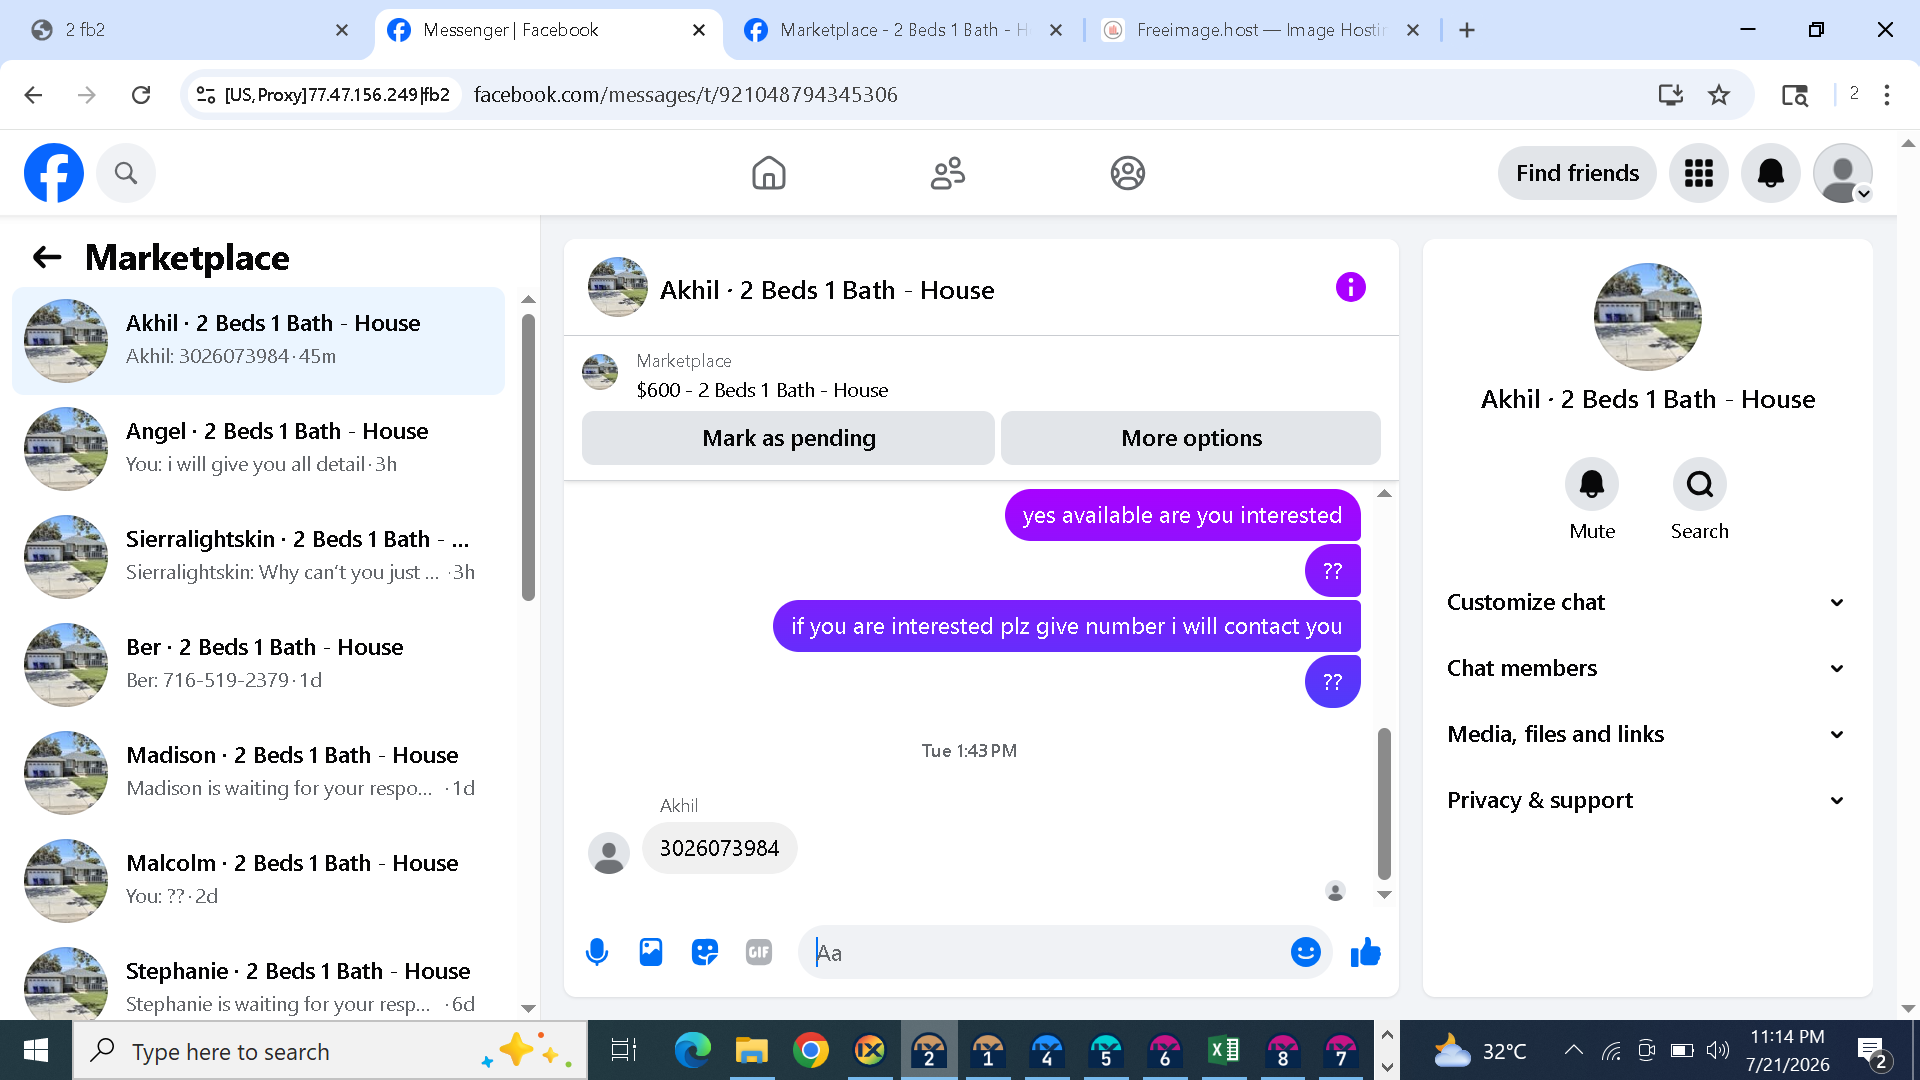Open the Facebook search magnifier

pyautogui.click(x=126, y=173)
